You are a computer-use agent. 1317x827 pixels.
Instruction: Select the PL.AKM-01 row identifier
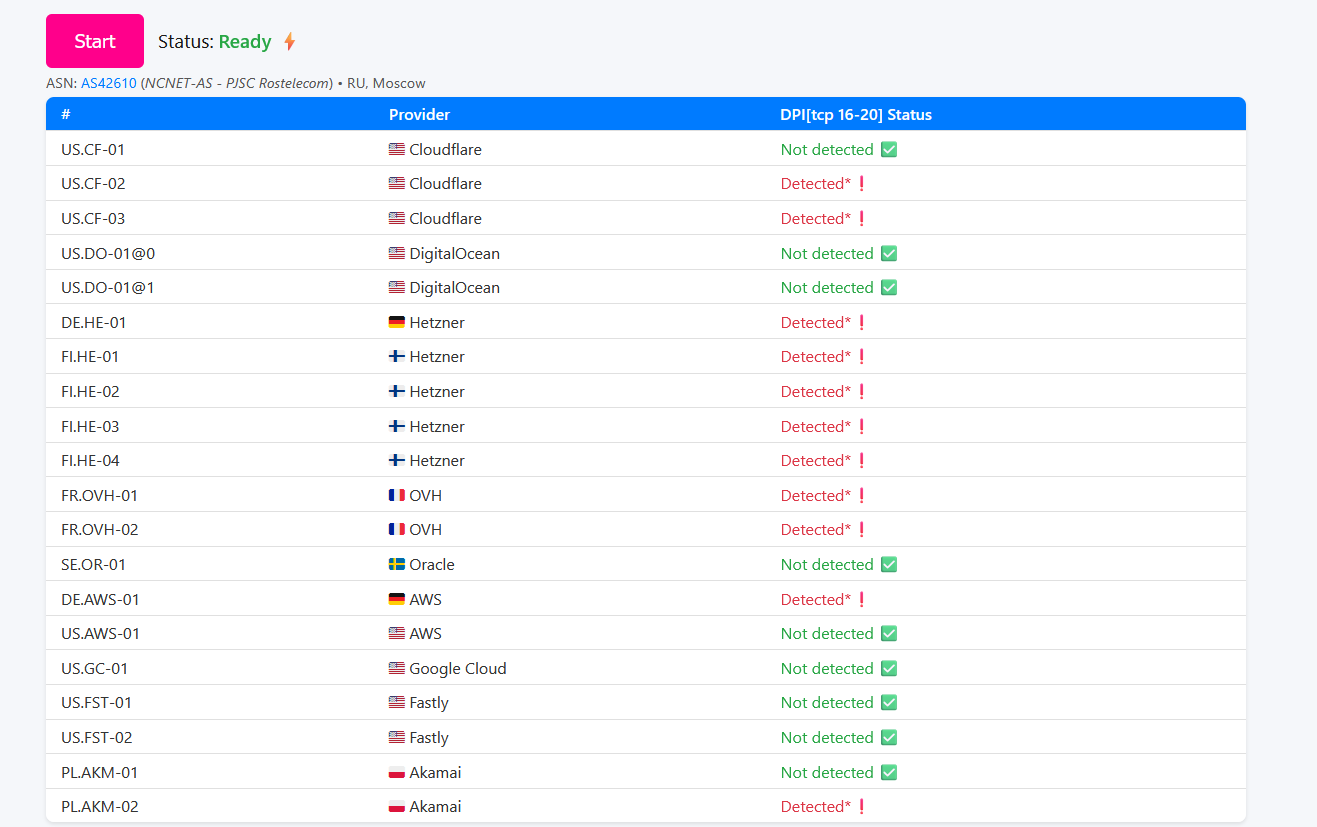(99, 773)
